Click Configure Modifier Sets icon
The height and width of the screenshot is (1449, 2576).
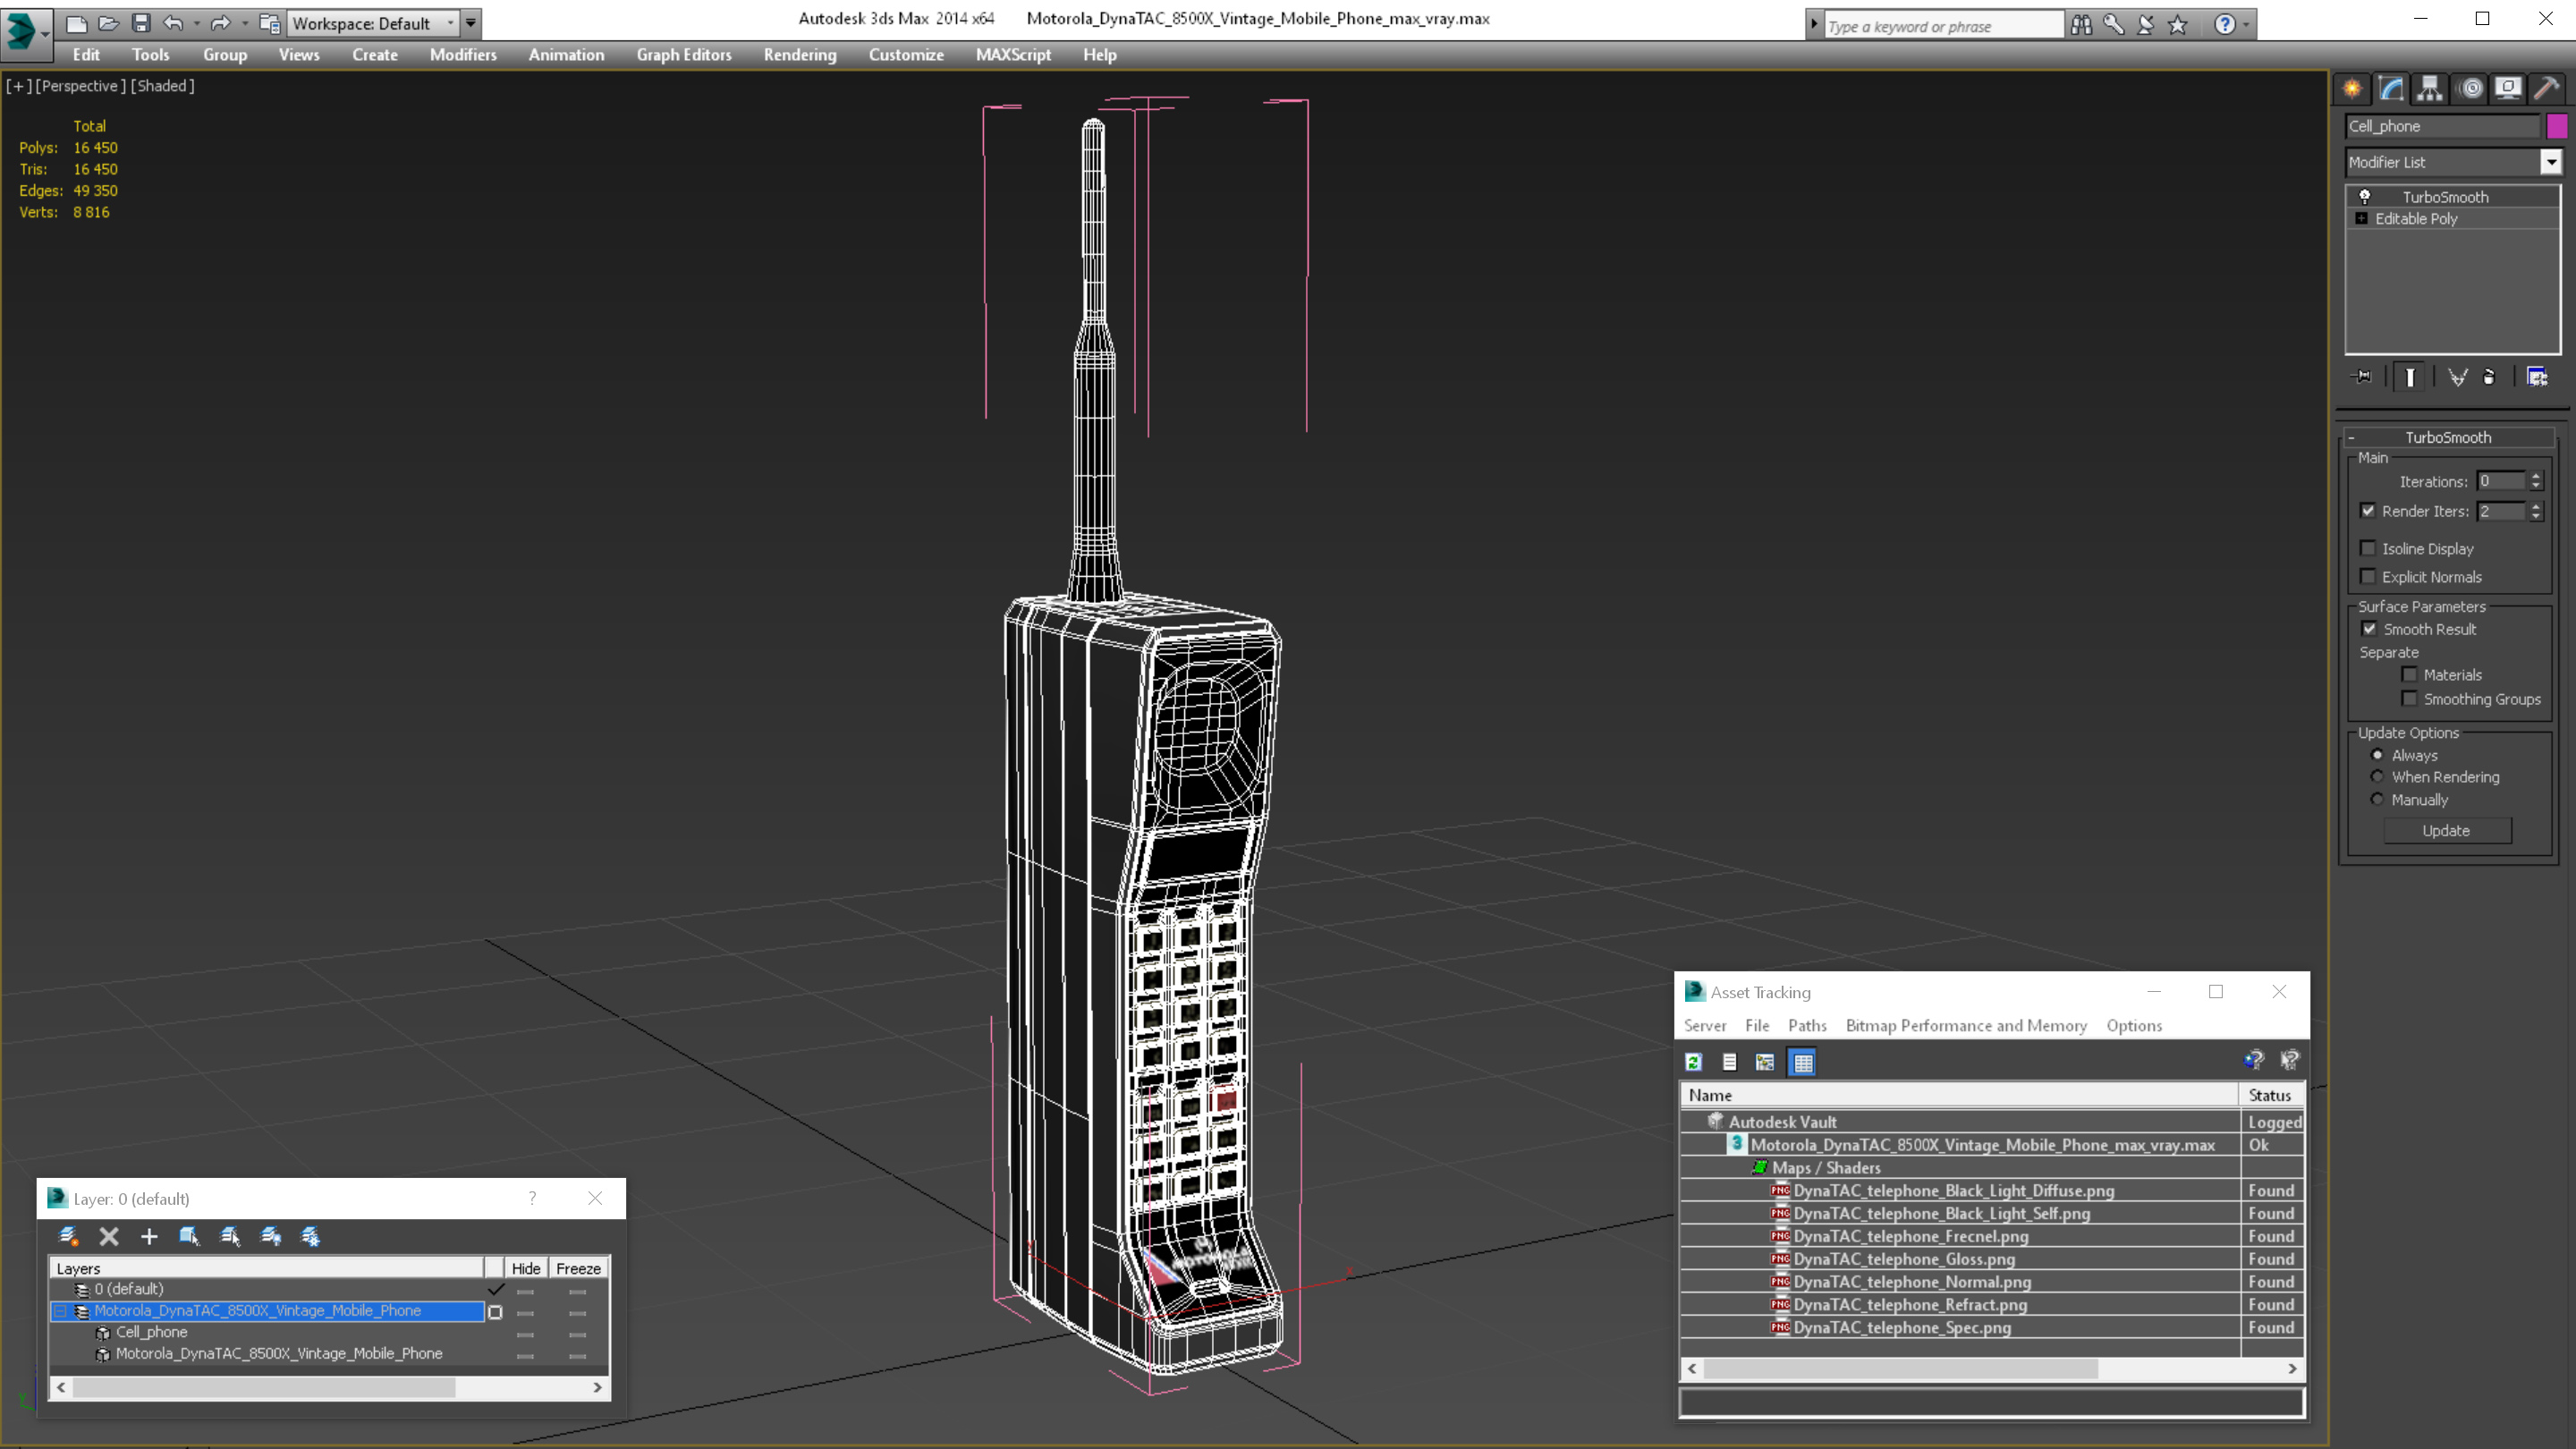point(2537,377)
